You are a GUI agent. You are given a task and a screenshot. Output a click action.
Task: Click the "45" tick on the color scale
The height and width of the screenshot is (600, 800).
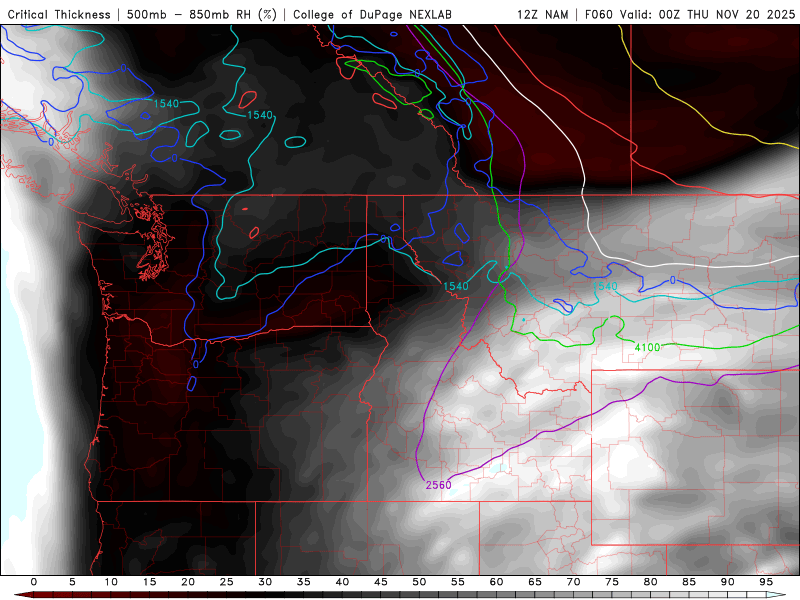click(381, 582)
